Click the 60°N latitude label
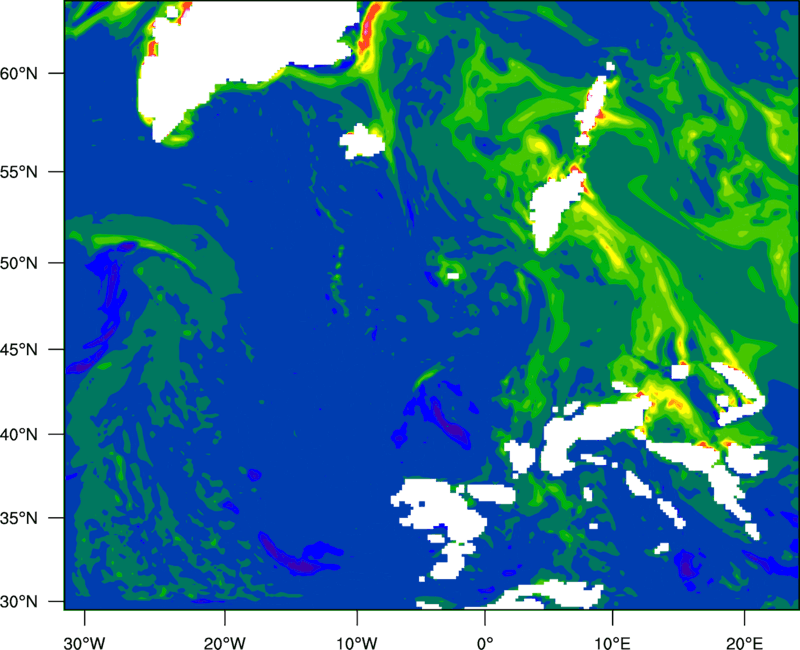 point(19,73)
